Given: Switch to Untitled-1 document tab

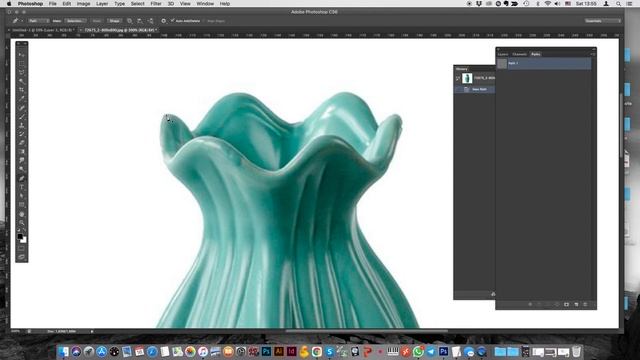Looking at the screenshot, I should pos(42,30).
